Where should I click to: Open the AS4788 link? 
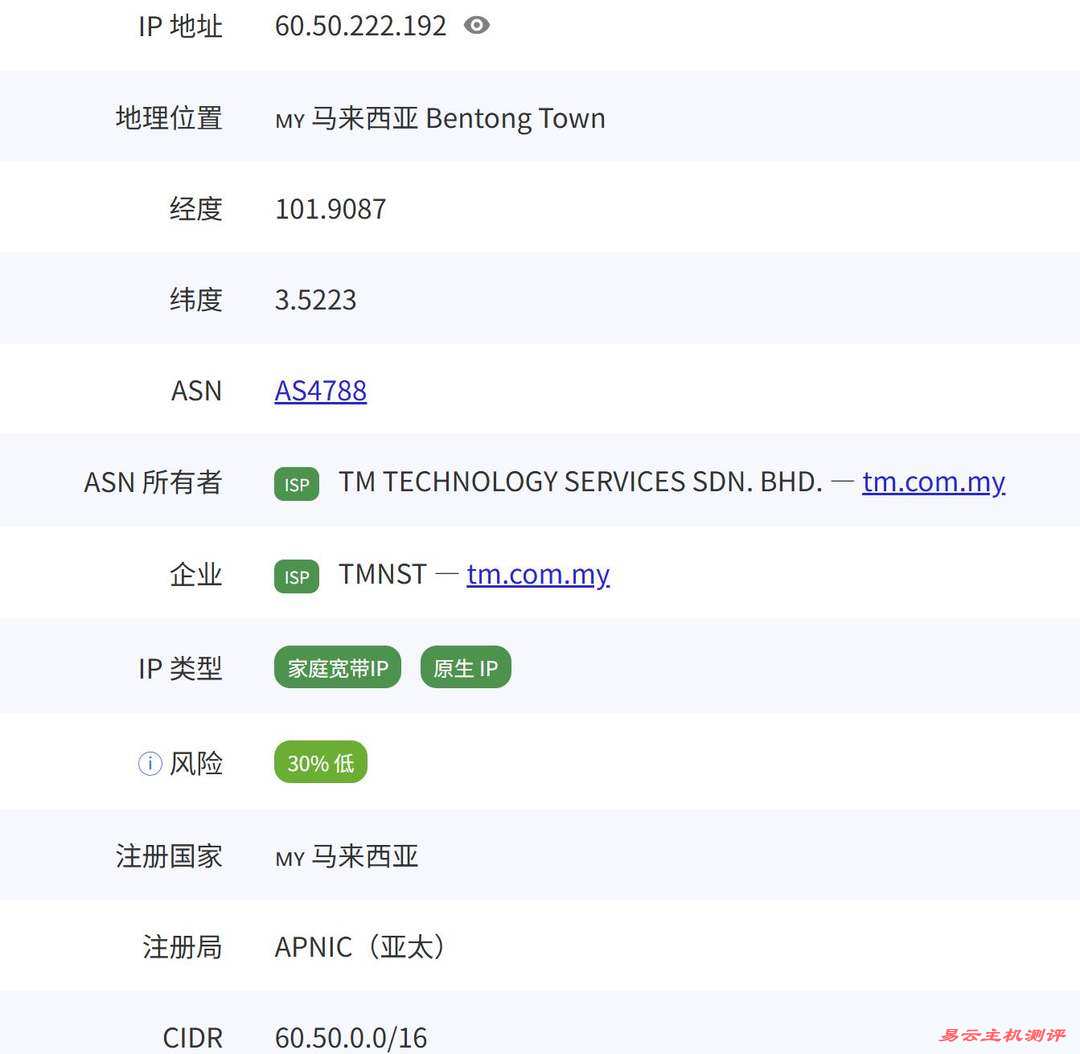point(320,391)
